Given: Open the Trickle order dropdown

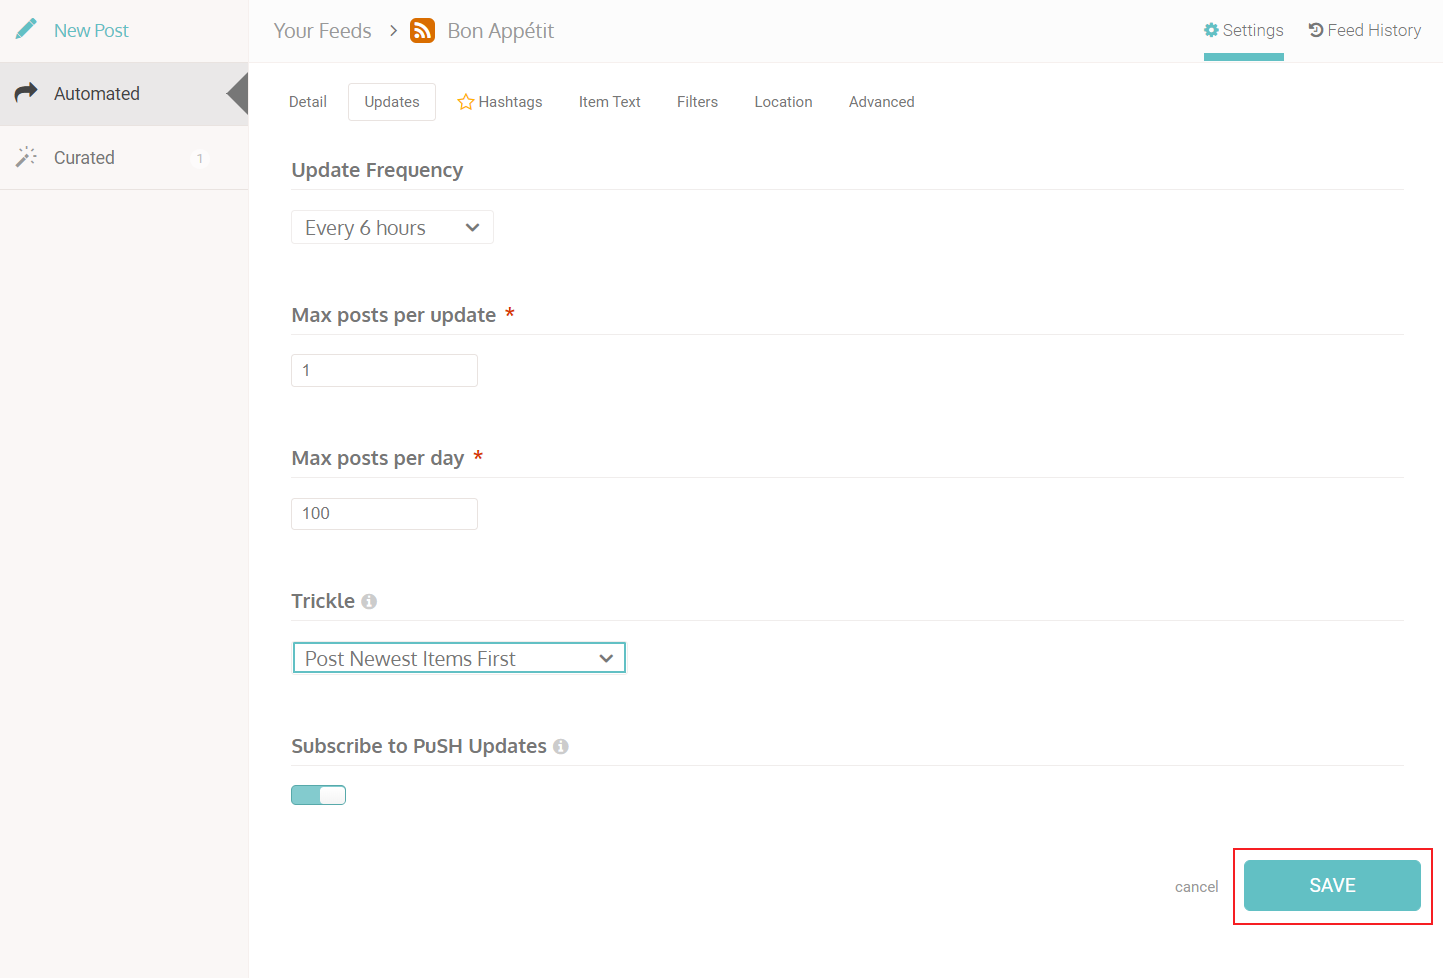Looking at the screenshot, I should click(x=459, y=658).
